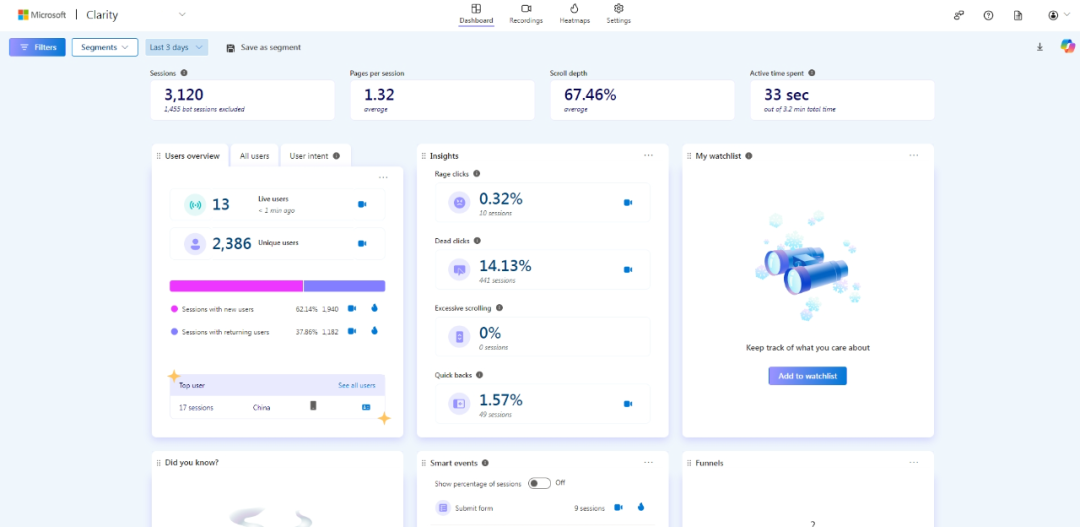Click the Copilot icon in top right
The height and width of the screenshot is (527, 1080).
(1067, 46)
